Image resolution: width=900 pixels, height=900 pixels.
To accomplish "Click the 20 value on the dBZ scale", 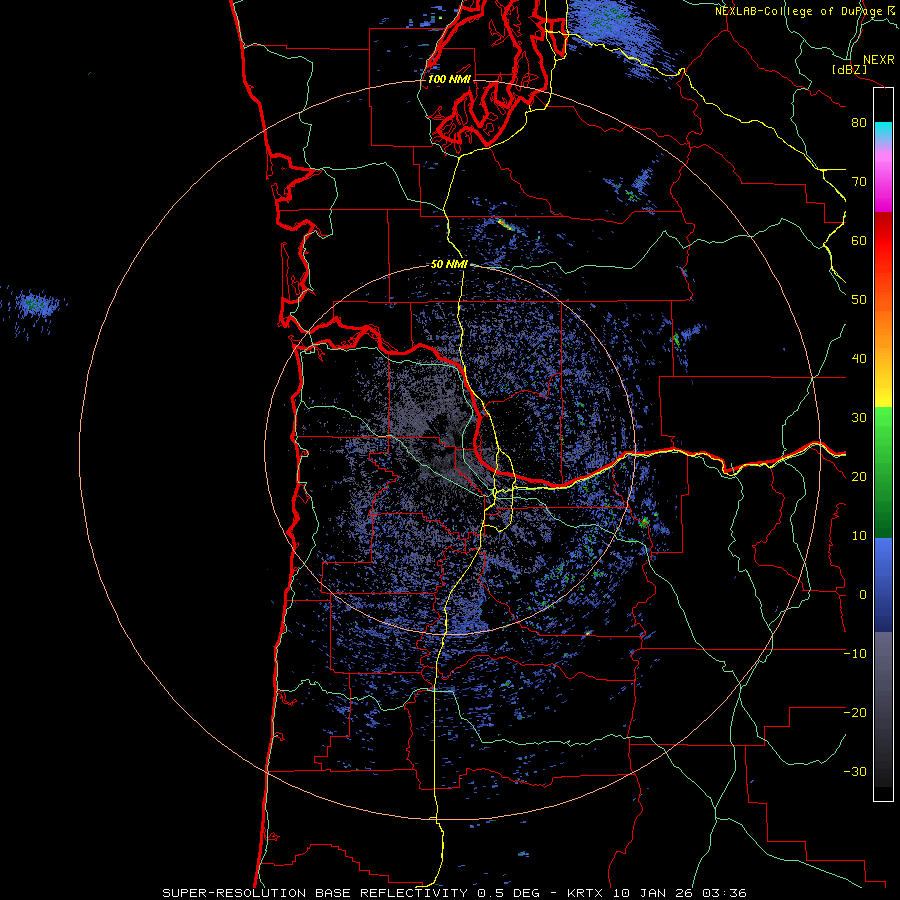I will click(x=859, y=476).
